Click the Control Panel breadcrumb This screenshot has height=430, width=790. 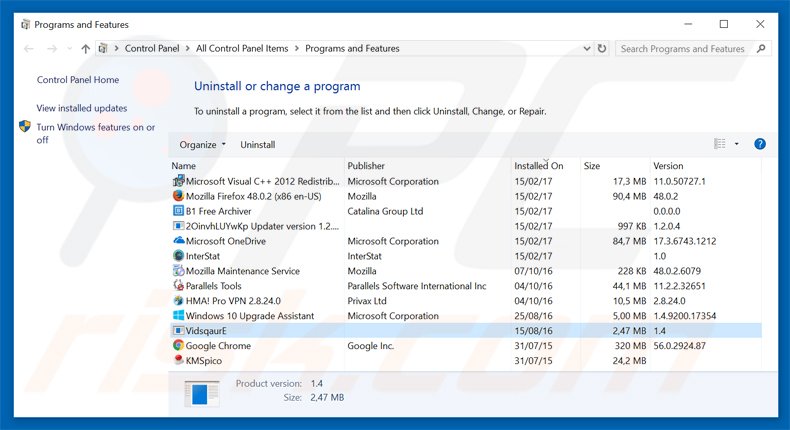tap(152, 48)
